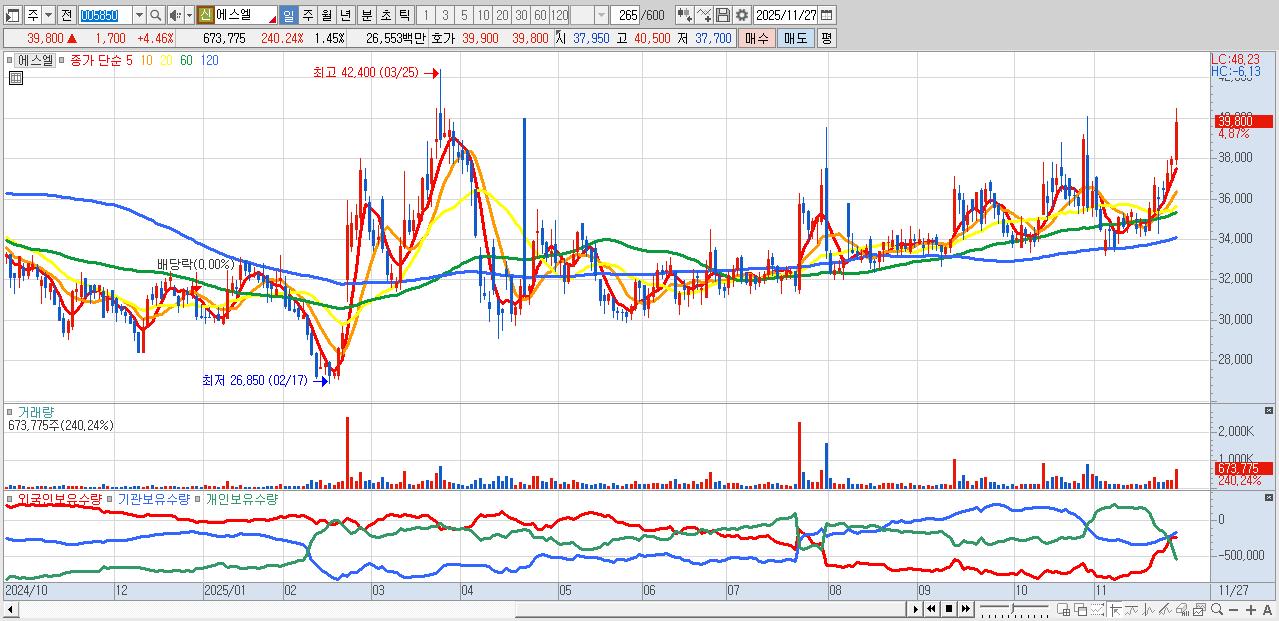1279x621 pixels.
Task: Select the 틱 tick period tab
Action: pyautogui.click(x=404, y=15)
